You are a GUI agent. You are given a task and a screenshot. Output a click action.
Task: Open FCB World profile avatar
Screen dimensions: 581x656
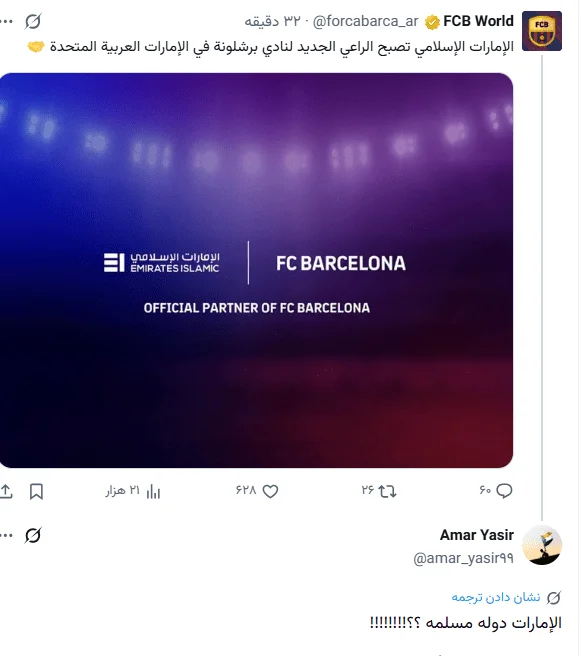pyautogui.click(x=542, y=31)
